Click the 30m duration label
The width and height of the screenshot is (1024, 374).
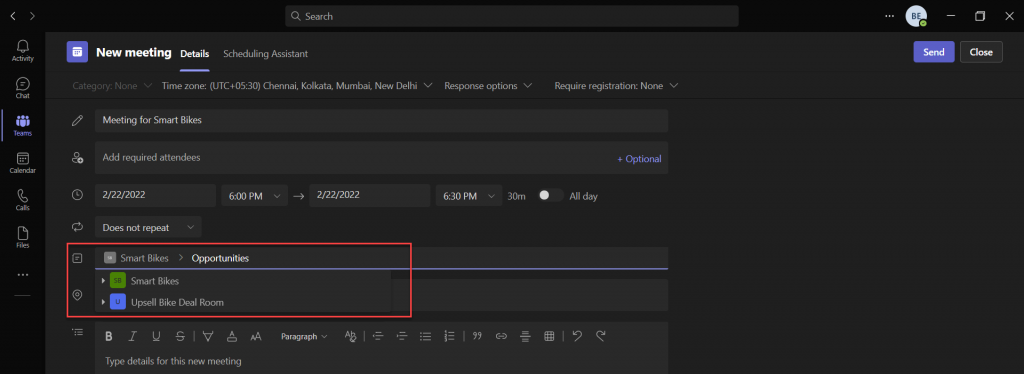point(517,196)
